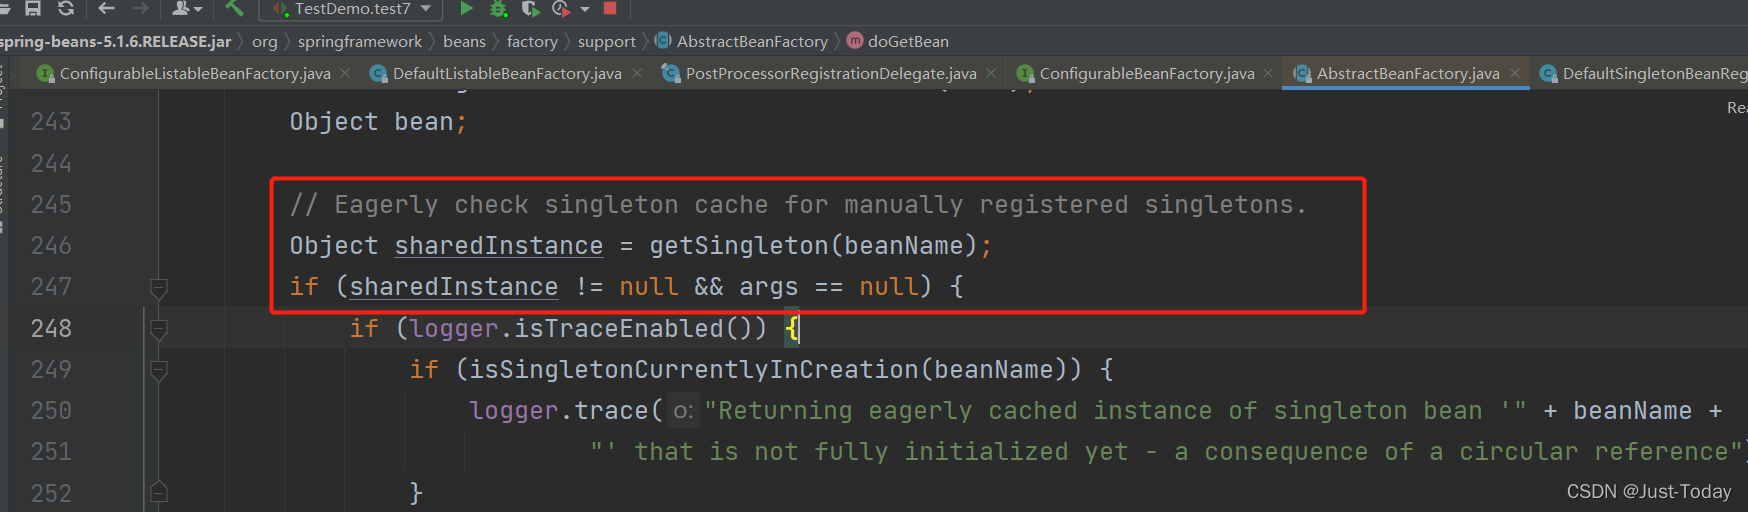This screenshot has height=512, width=1748.
Task: Click the 'o:' parameter hint on line 250
Action: click(683, 411)
